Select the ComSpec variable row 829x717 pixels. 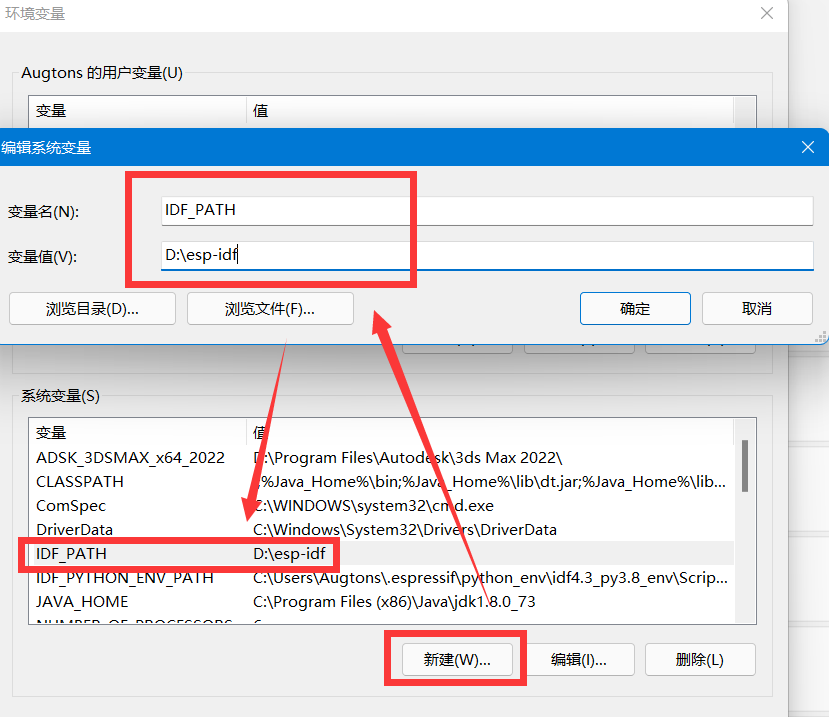click(150, 506)
